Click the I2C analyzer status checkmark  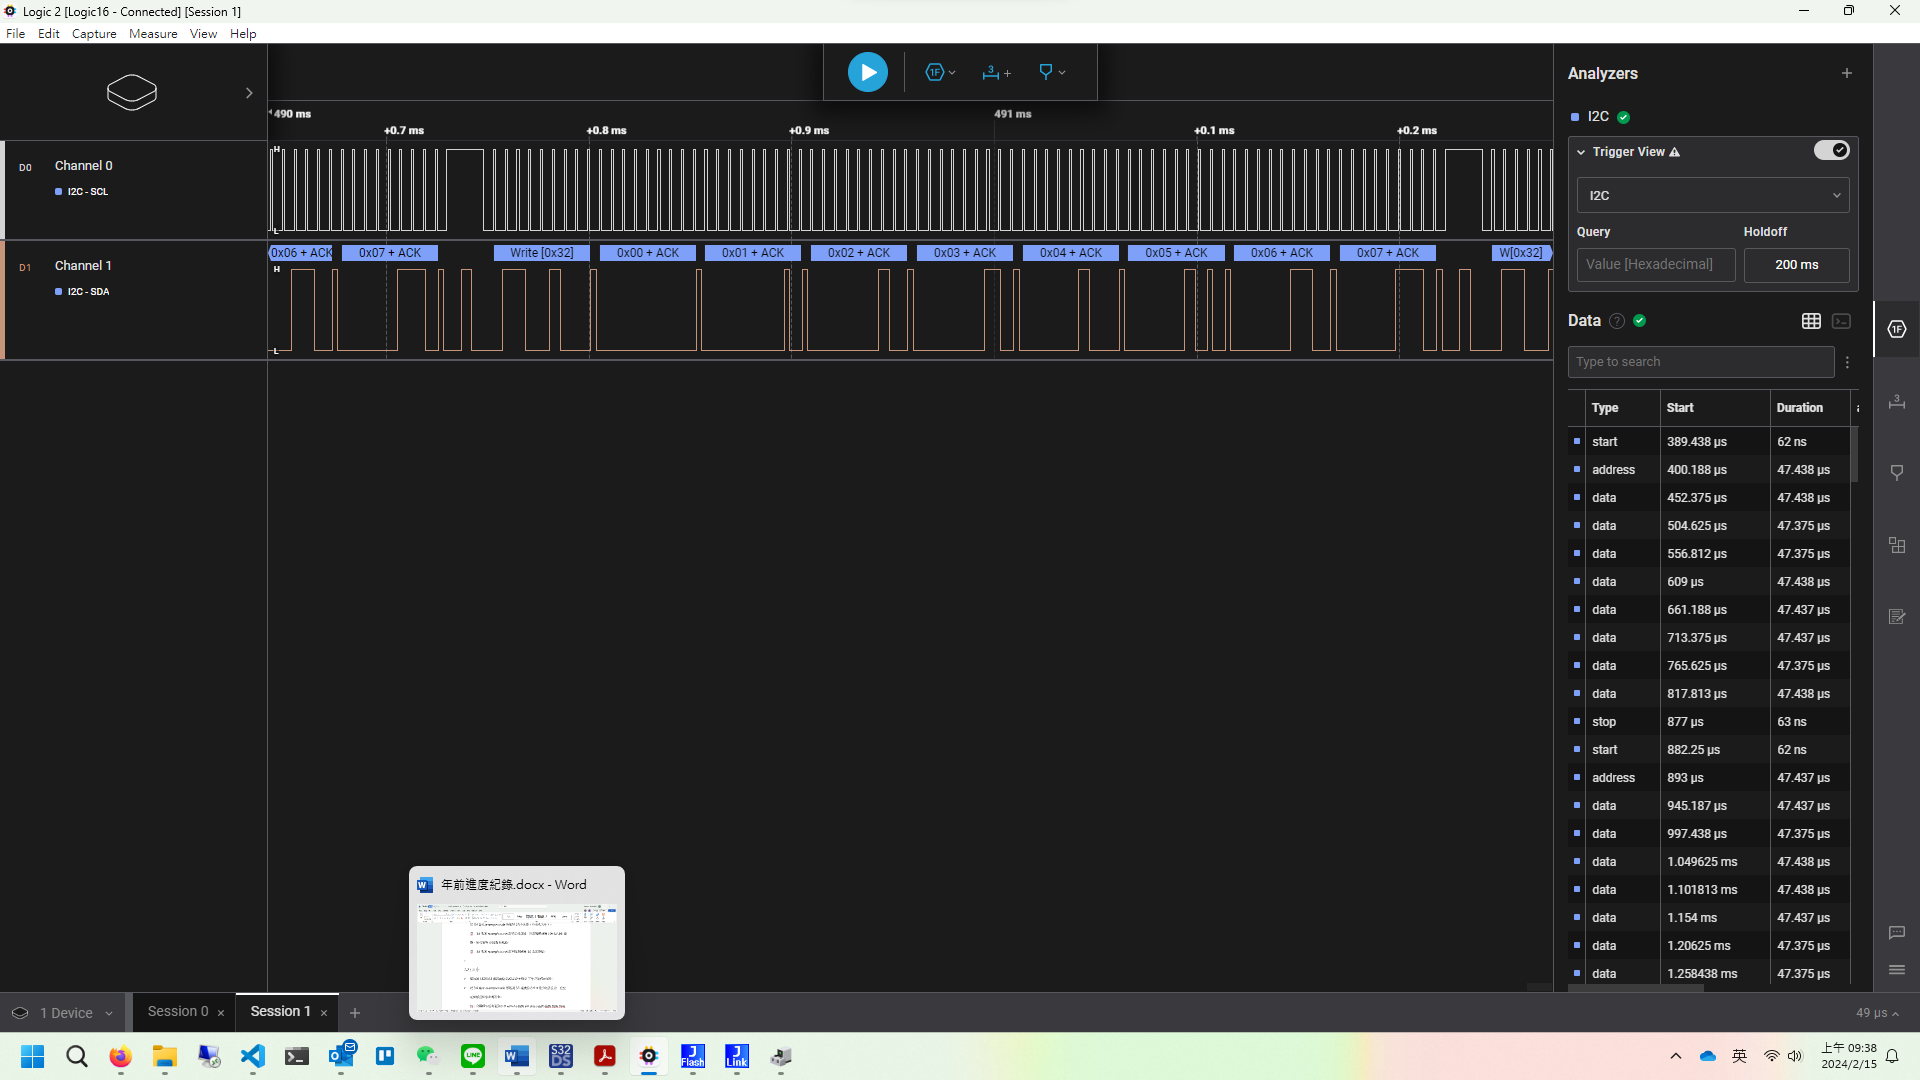1623,117
